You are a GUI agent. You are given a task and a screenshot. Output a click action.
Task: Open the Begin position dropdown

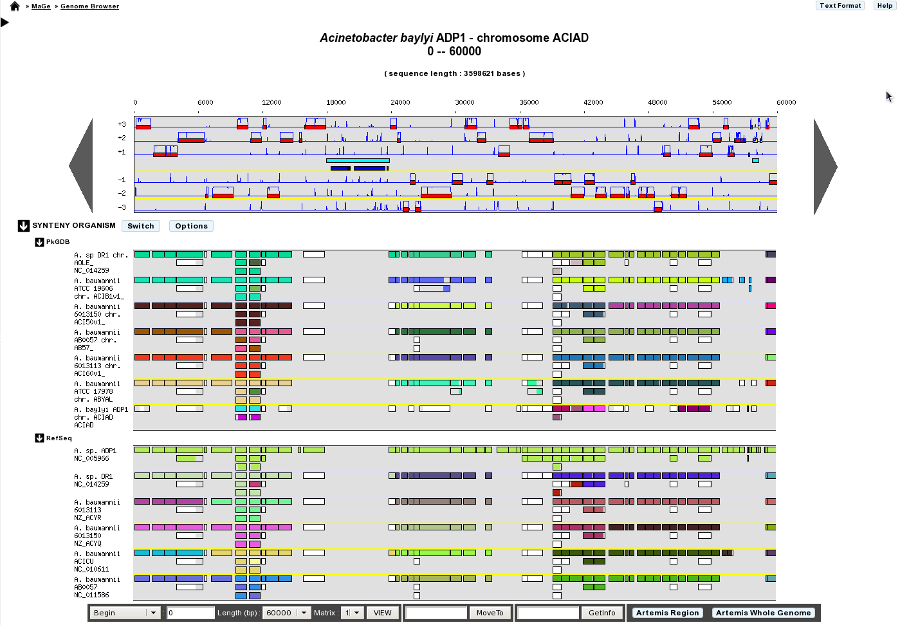coord(126,612)
